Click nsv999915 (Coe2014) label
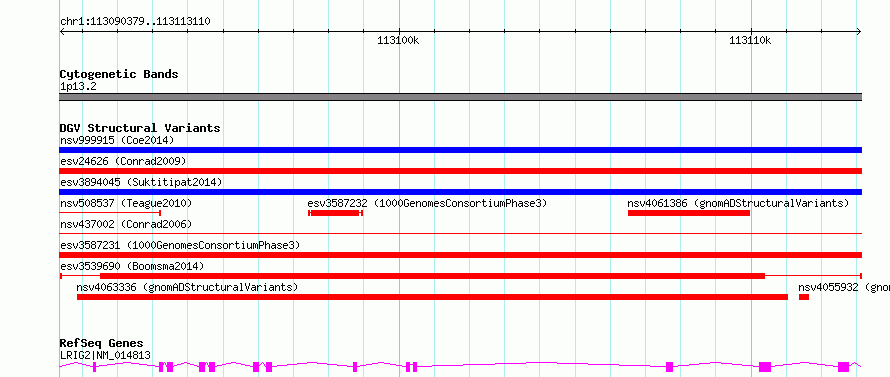 [116, 140]
